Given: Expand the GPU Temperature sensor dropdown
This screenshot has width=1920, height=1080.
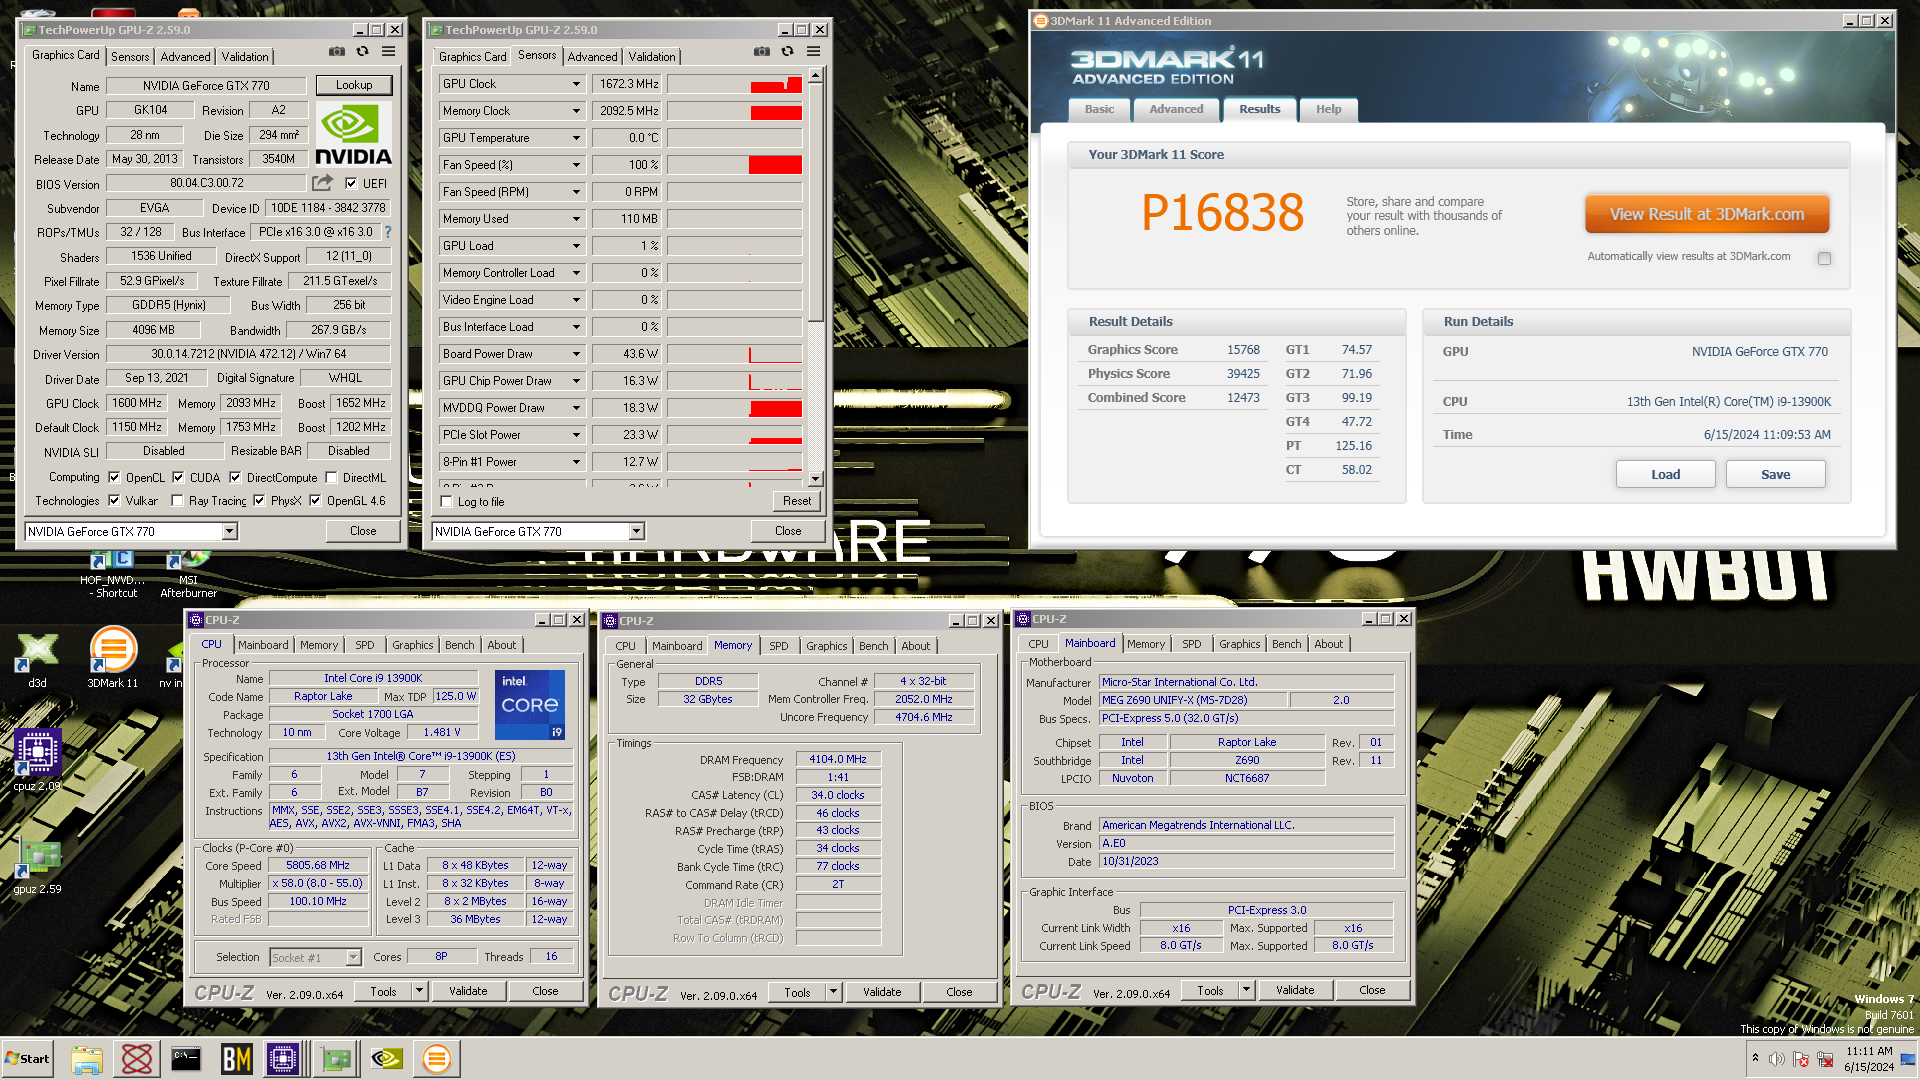Looking at the screenshot, I should [576, 138].
